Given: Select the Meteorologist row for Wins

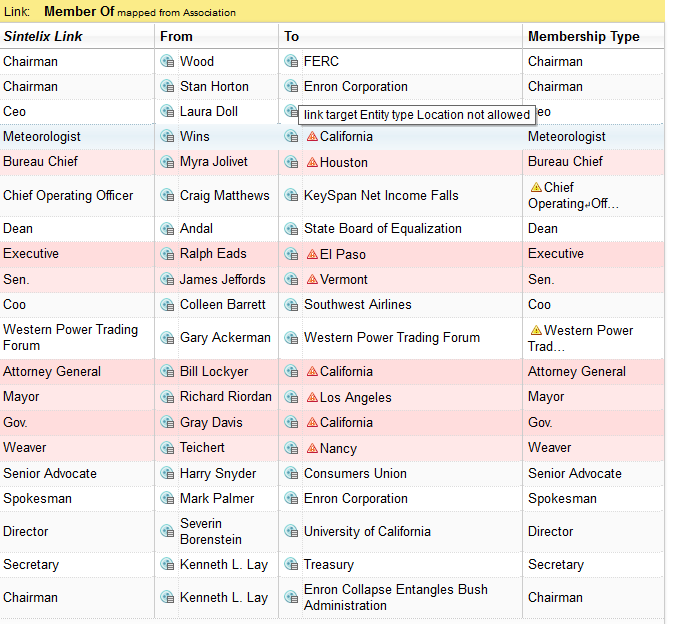Looking at the screenshot, I should pyautogui.click(x=42, y=136).
